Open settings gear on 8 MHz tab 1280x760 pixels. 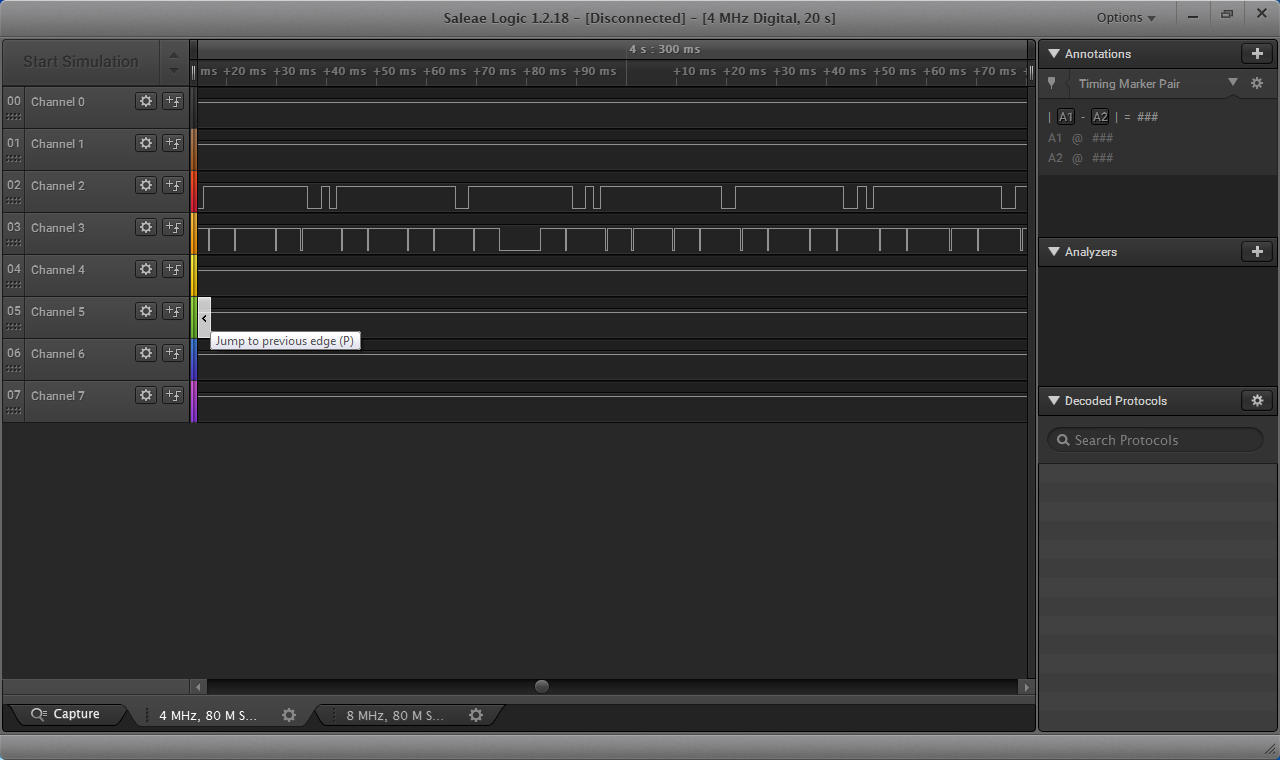click(x=476, y=715)
